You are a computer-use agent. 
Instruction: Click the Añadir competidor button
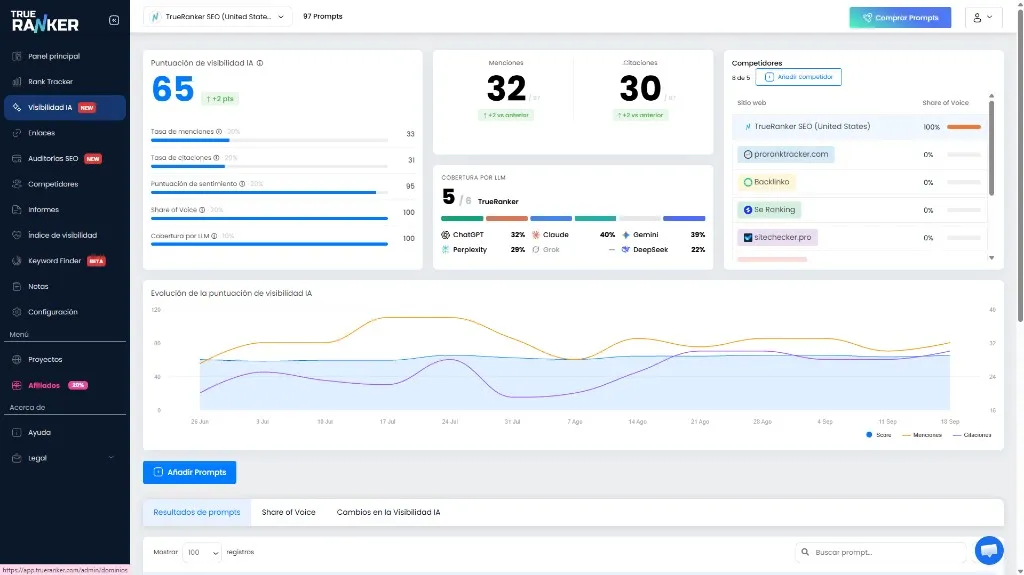click(x=798, y=77)
